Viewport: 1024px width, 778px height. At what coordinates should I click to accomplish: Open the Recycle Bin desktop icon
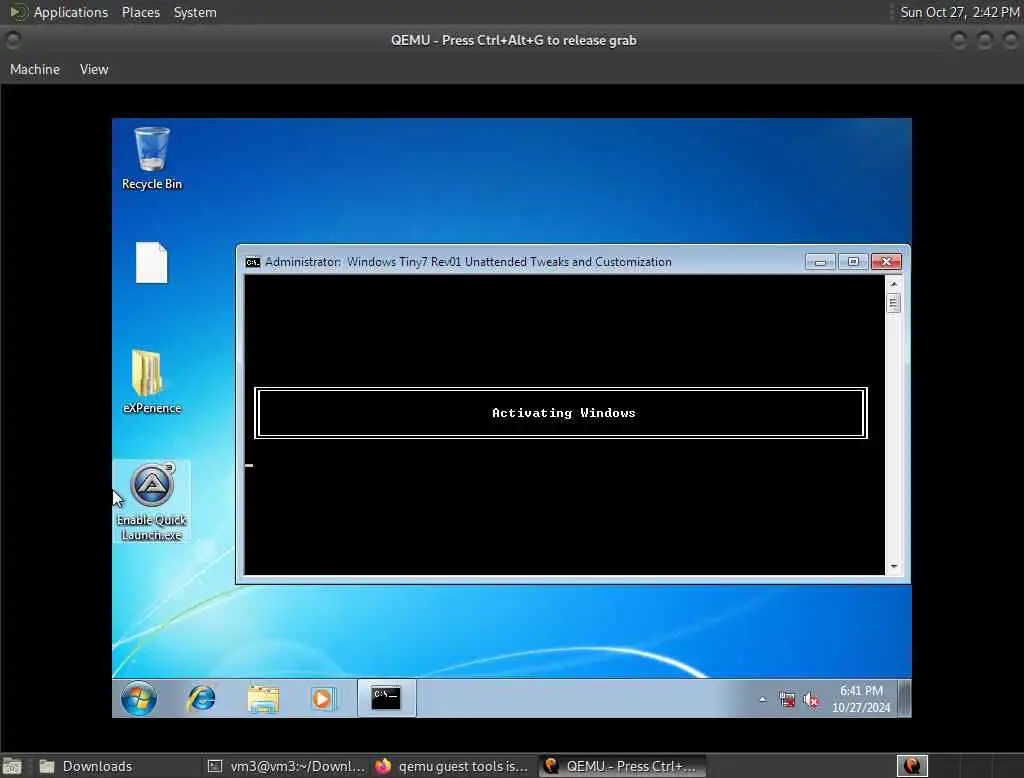152,158
